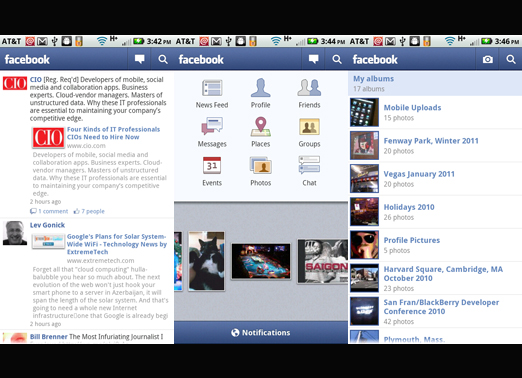Open the Places map pin icon
Viewport: 522px width, 378px height.
(261, 127)
